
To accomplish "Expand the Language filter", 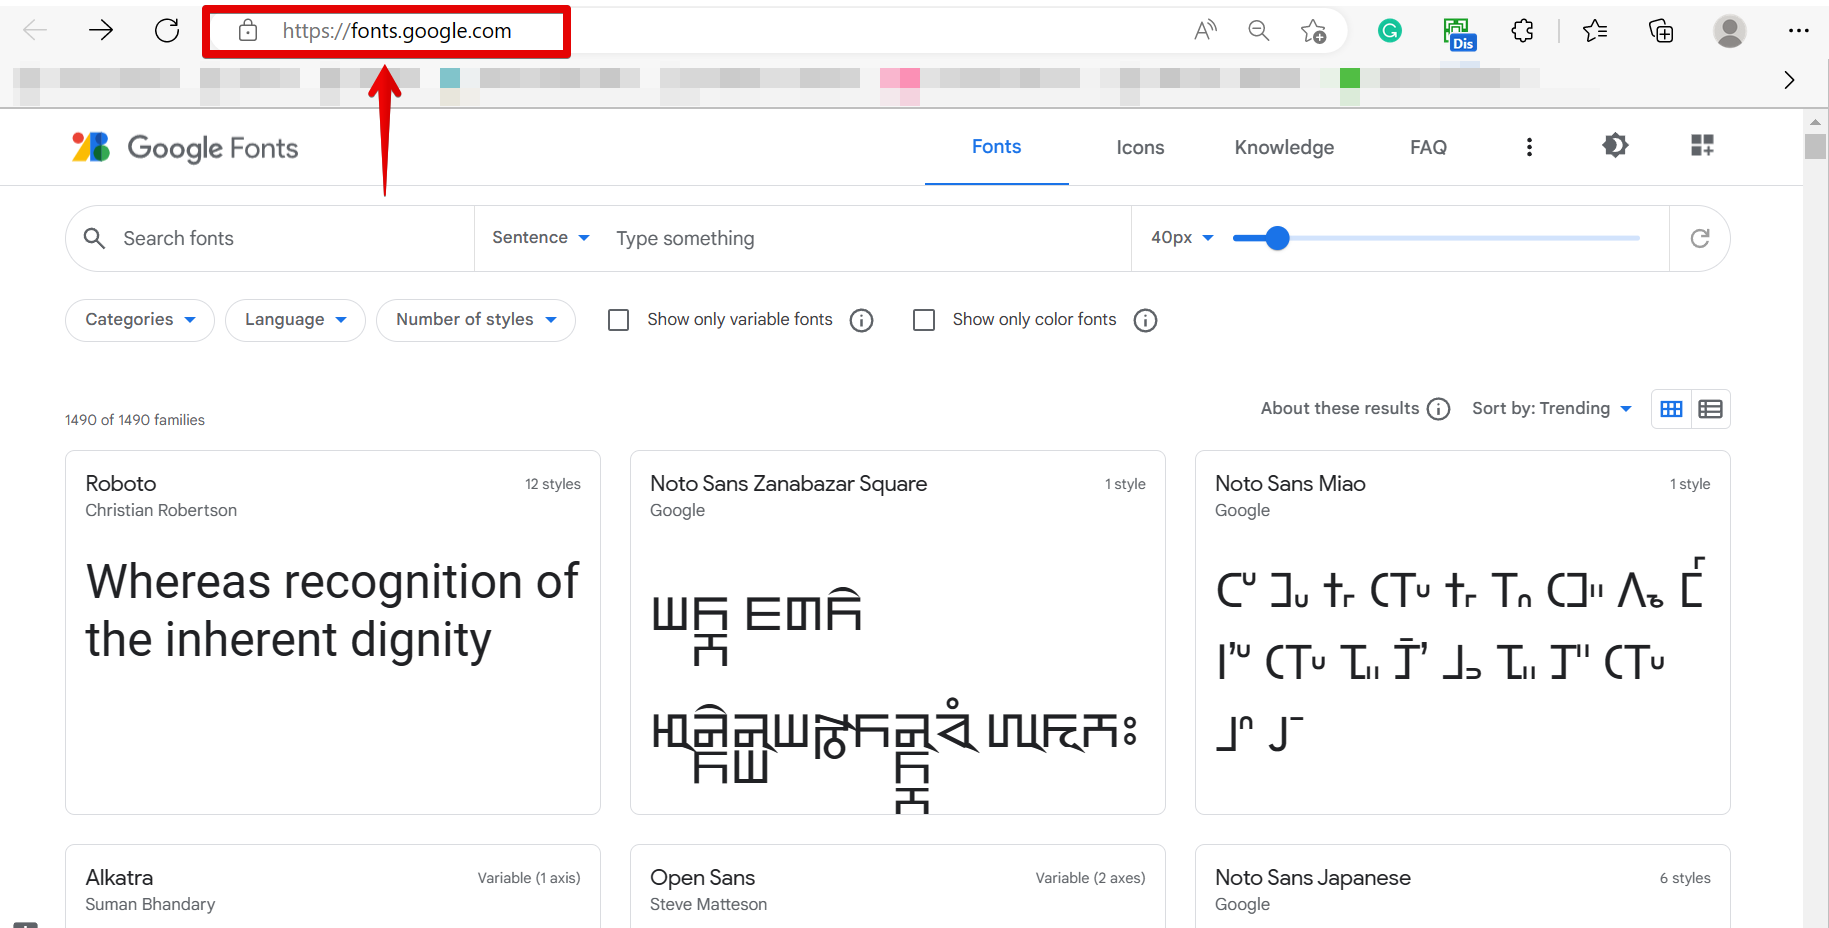I will pyautogui.click(x=295, y=320).
